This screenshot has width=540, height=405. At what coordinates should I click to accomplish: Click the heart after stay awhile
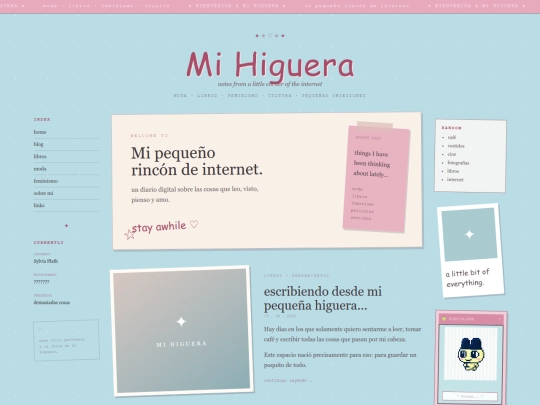click(194, 225)
